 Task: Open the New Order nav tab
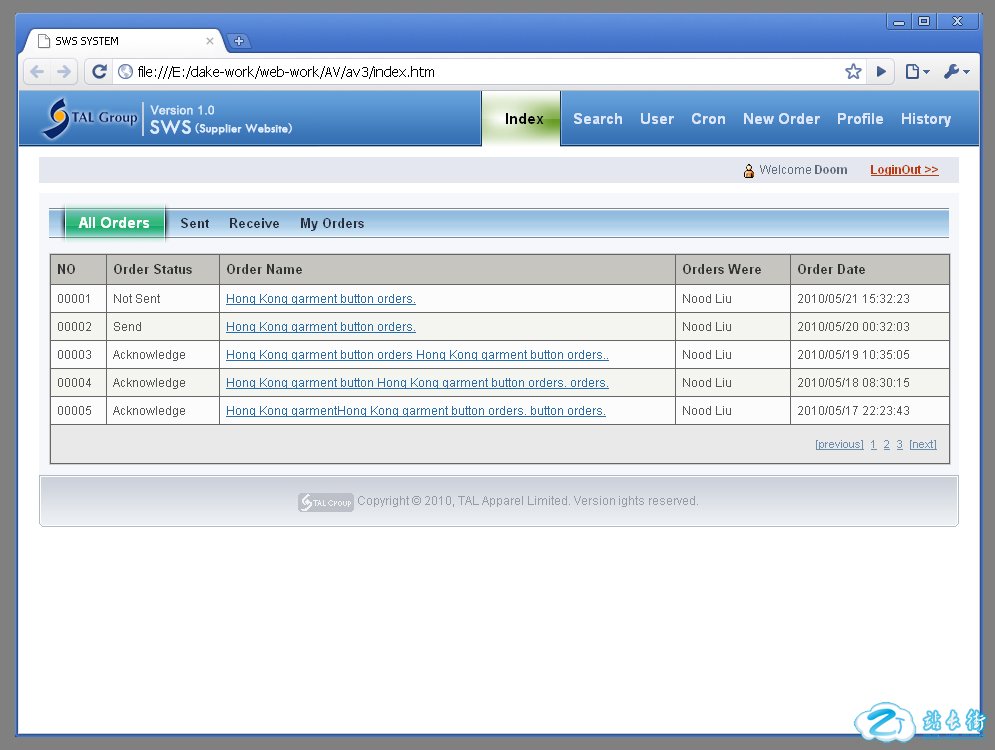781,119
